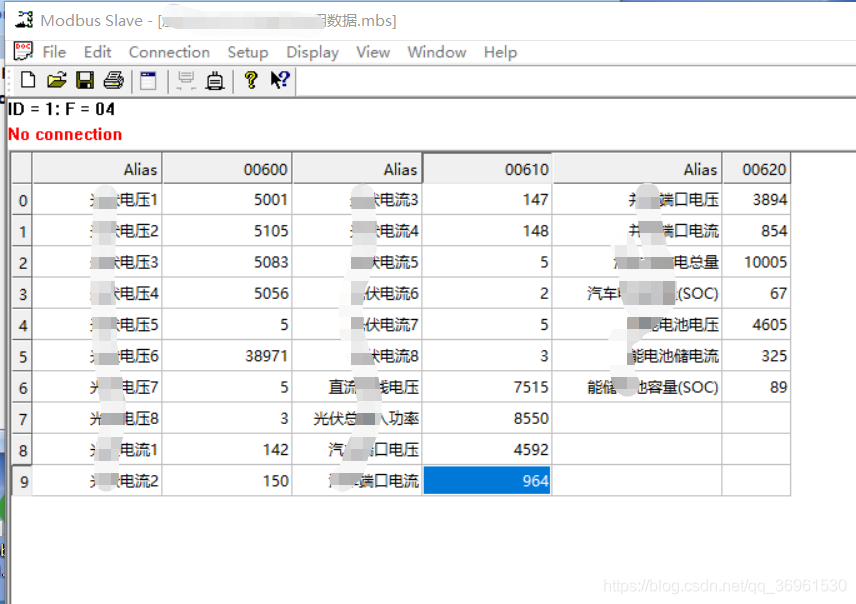The height and width of the screenshot is (604, 856).
Task: Open the Slave Definition dialog icon
Action: tap(146, 81)
